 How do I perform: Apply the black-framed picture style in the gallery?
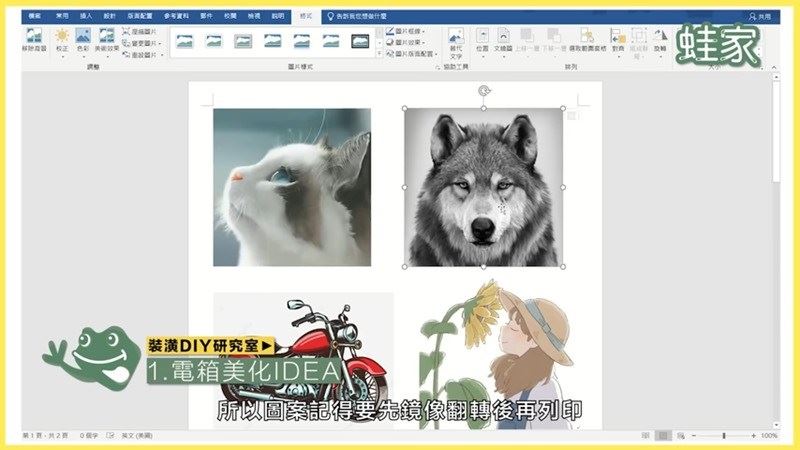[x=360, y=41]
